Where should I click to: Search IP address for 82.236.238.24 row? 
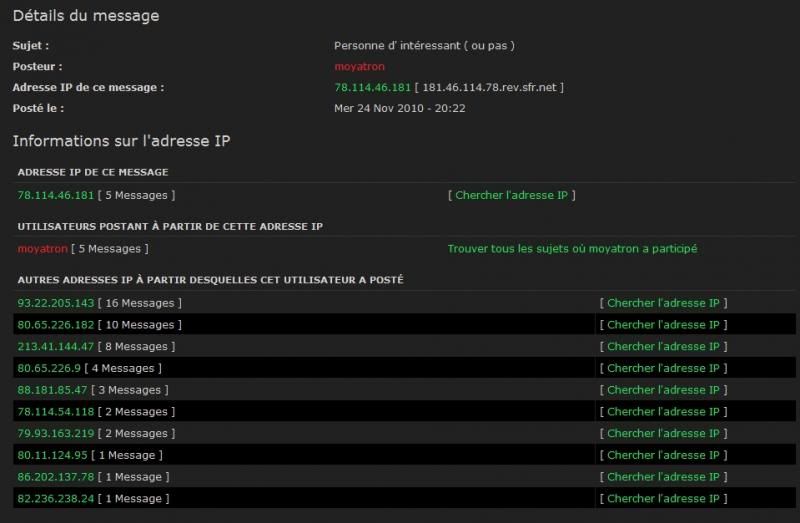click(x=663, y=499)
